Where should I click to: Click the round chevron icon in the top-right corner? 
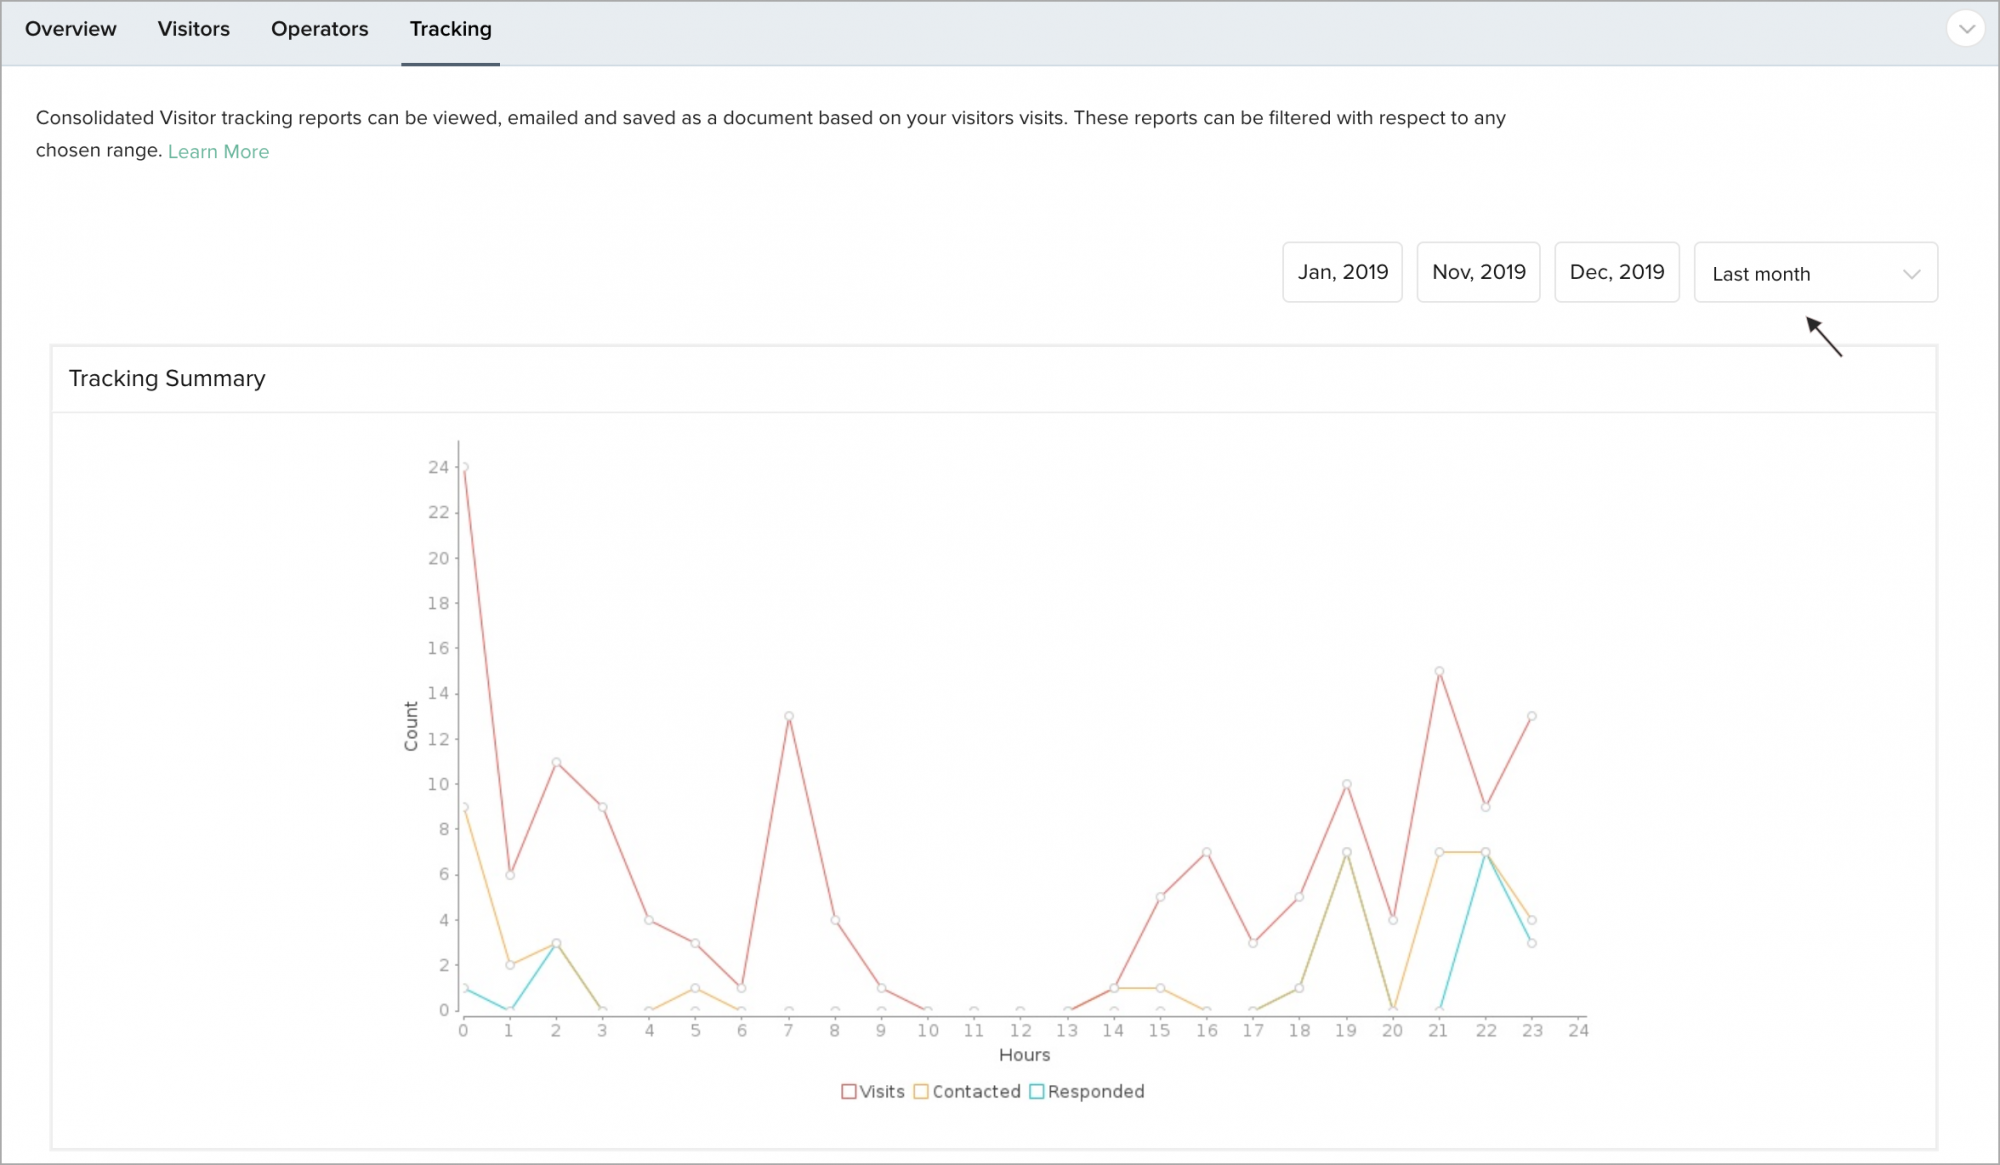tap(1965, 29)
